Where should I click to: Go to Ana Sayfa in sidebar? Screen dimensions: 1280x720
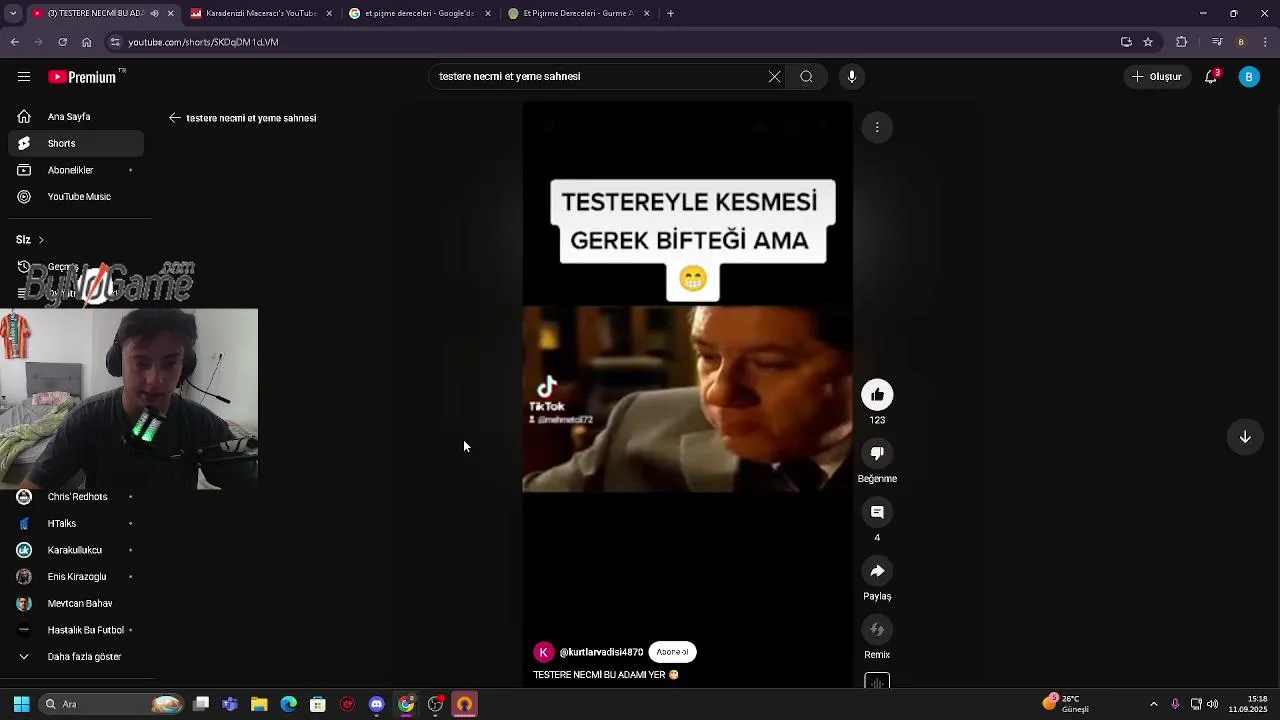76,117
